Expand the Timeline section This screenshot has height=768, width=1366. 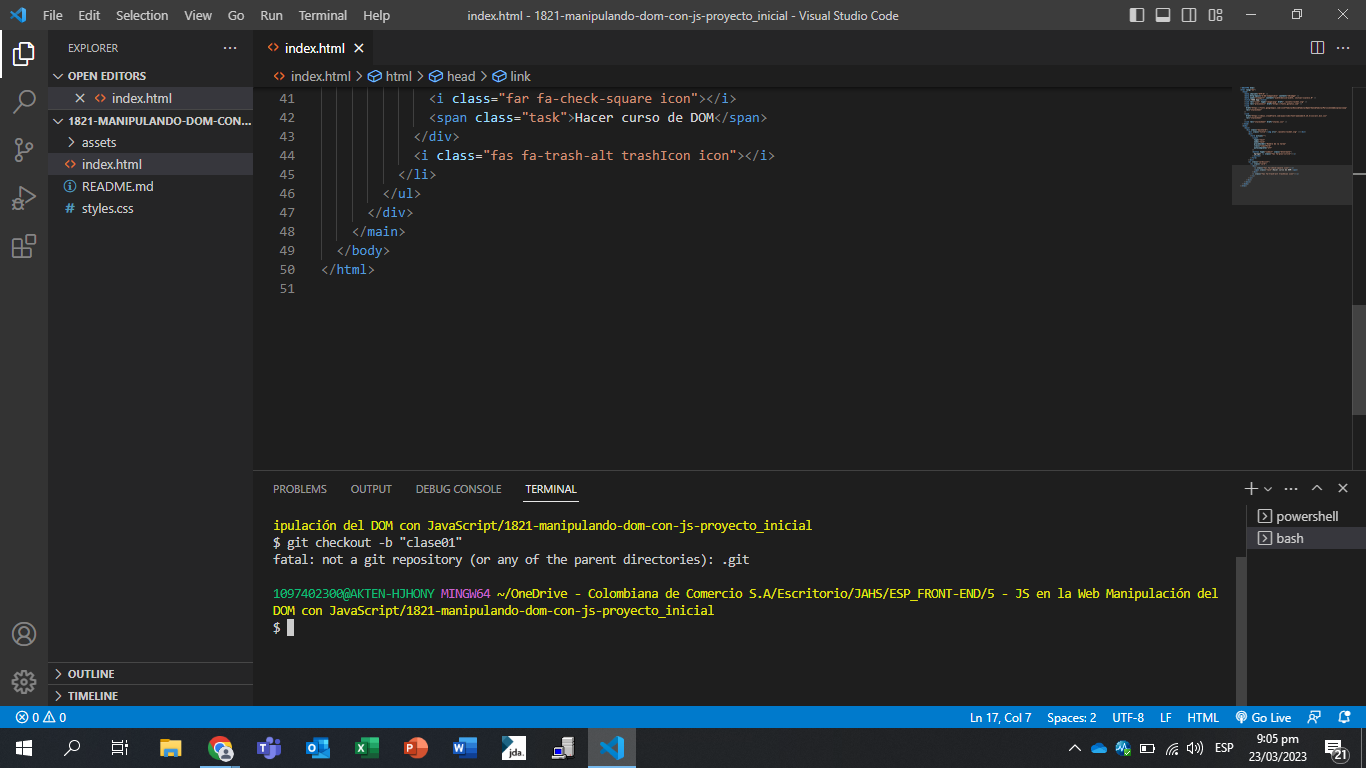150,695
